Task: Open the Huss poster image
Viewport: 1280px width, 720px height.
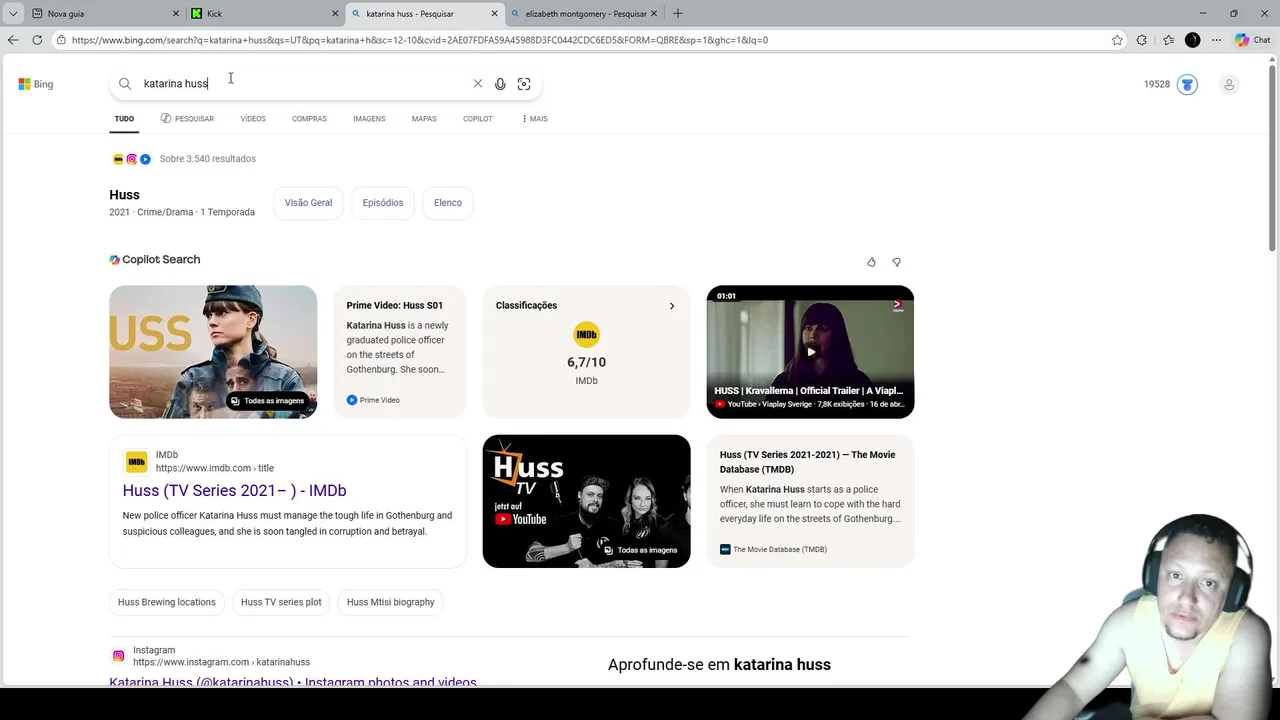Action: tap(213, 352)
